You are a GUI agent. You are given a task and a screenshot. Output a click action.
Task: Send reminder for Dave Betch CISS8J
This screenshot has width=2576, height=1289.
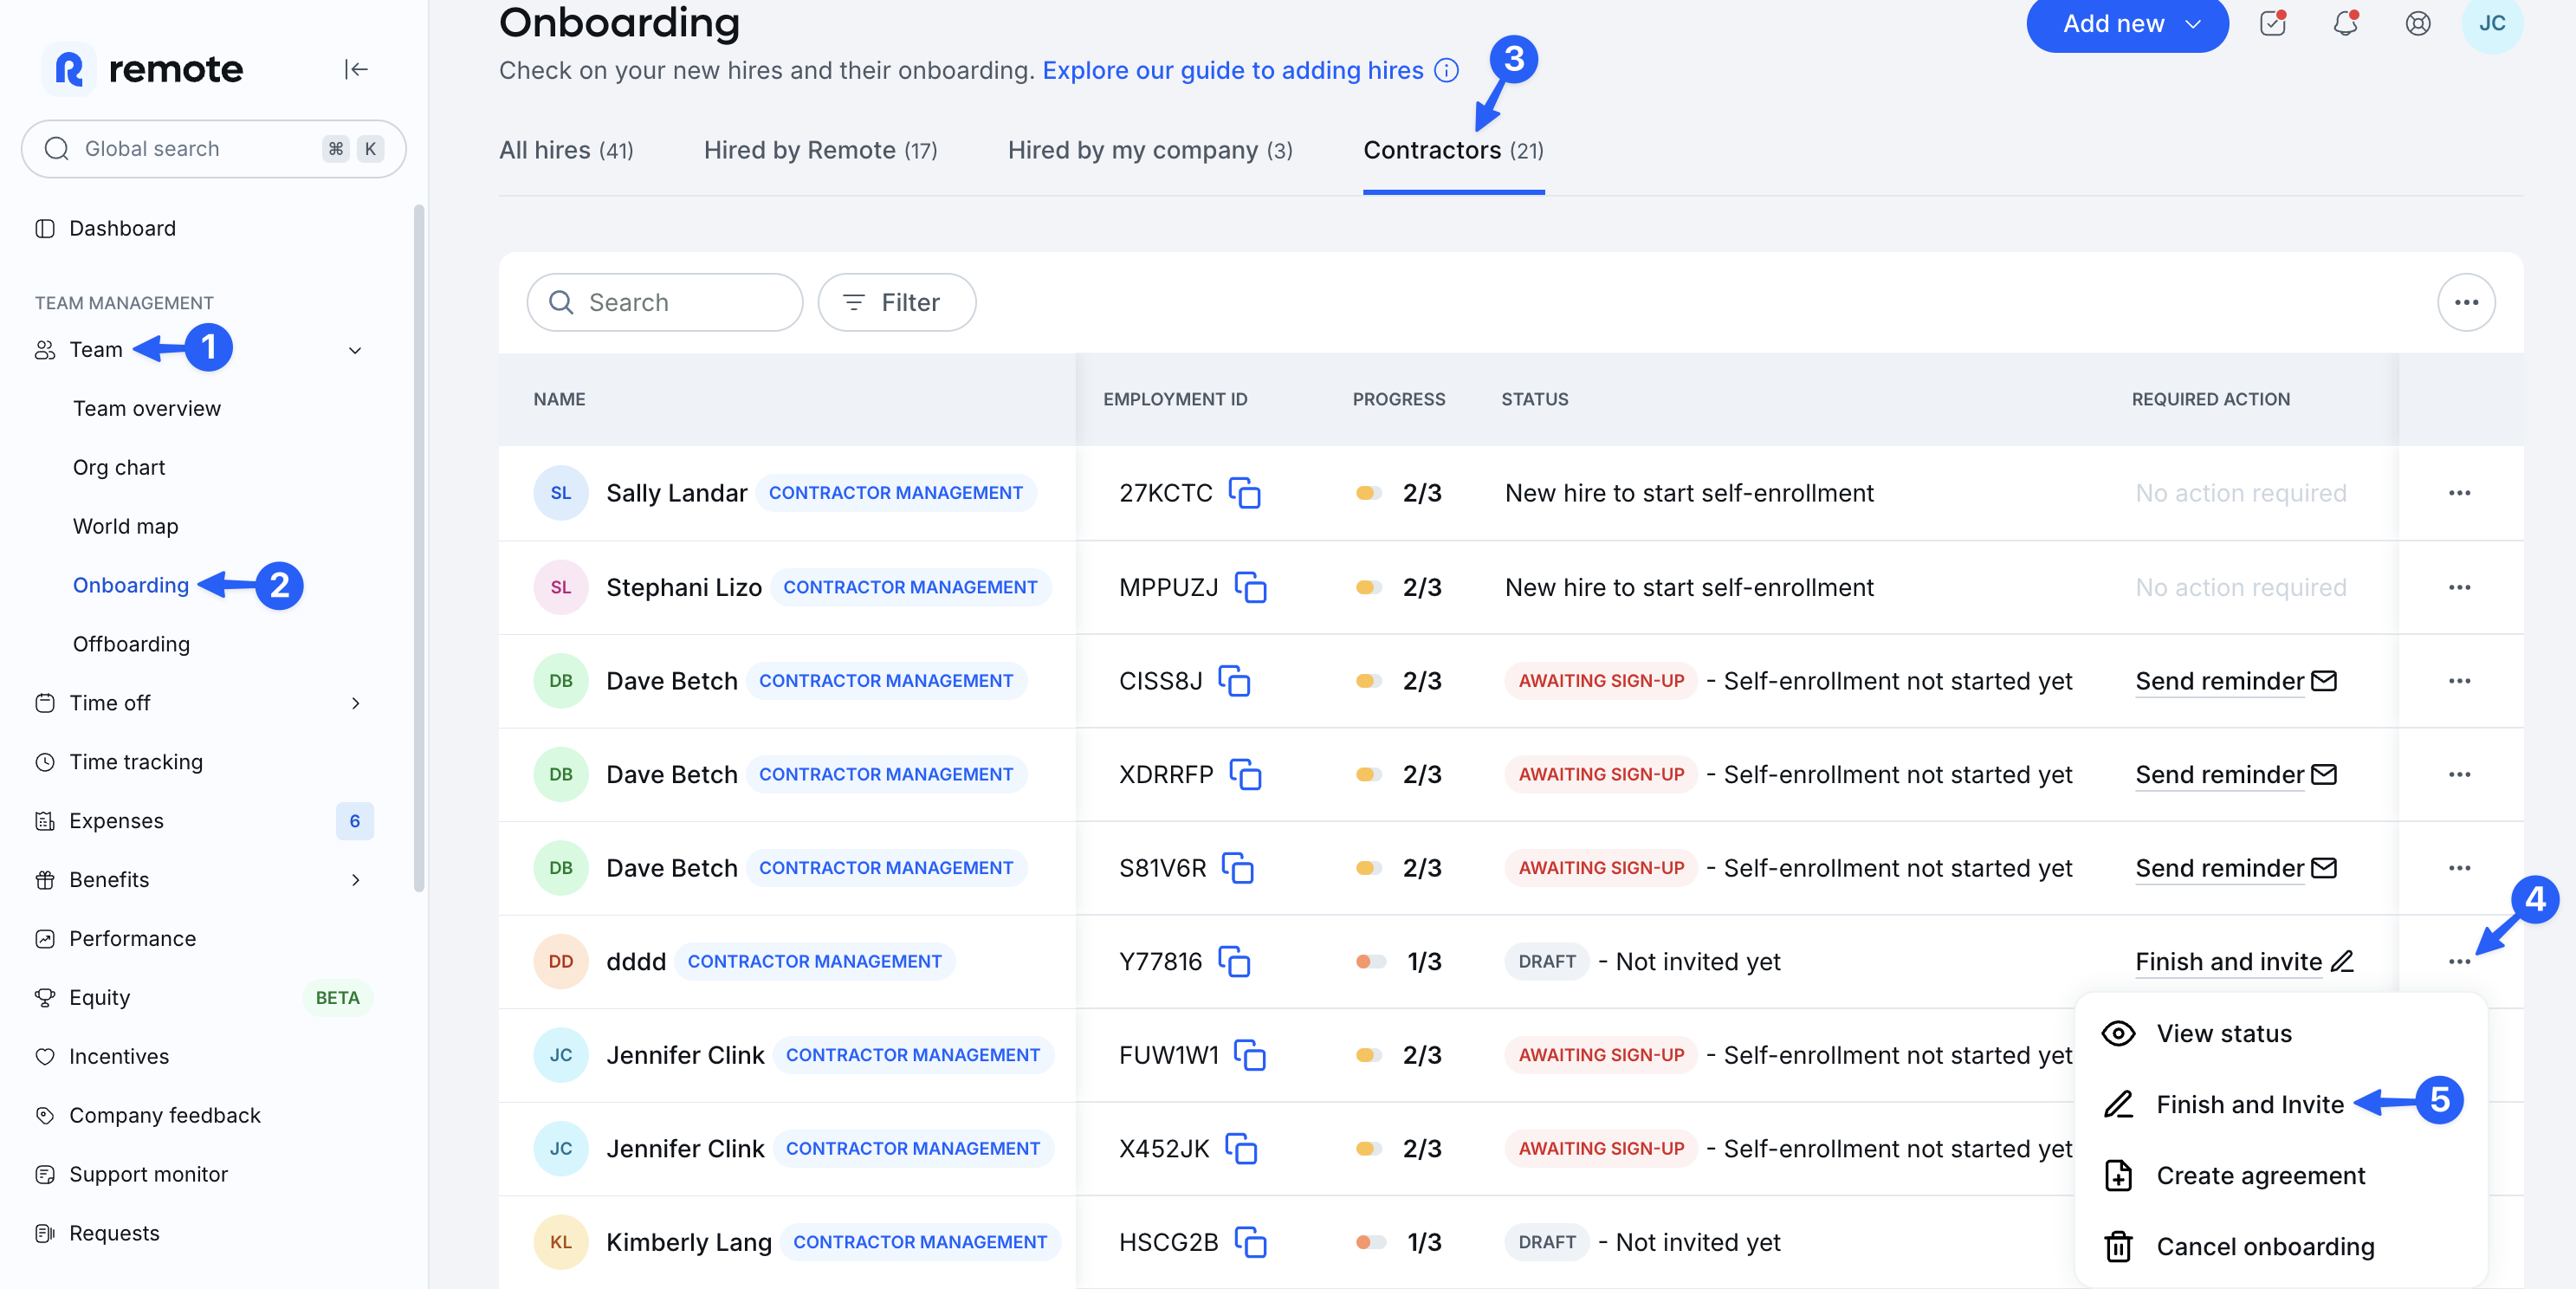point(2236,681)
